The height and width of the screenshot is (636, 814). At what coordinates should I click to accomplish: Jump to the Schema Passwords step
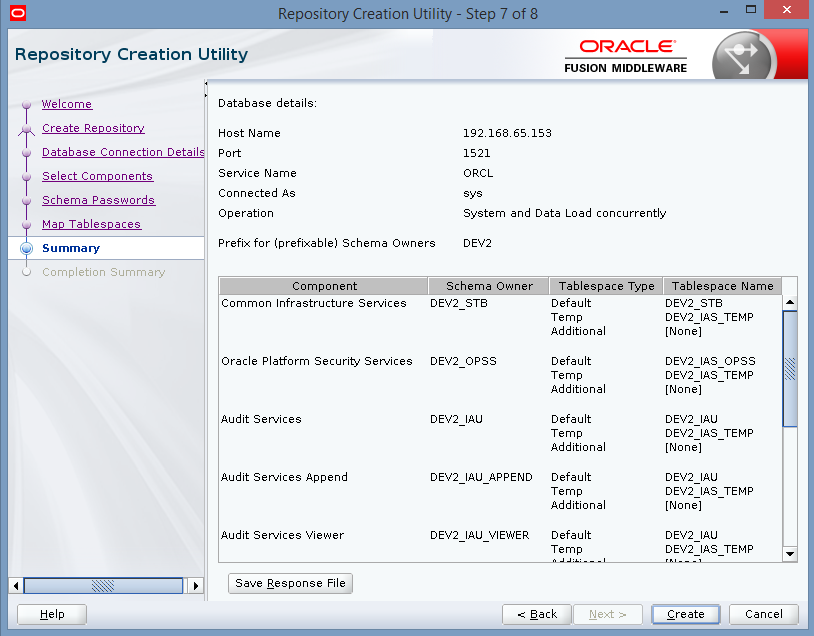(99, 200)
